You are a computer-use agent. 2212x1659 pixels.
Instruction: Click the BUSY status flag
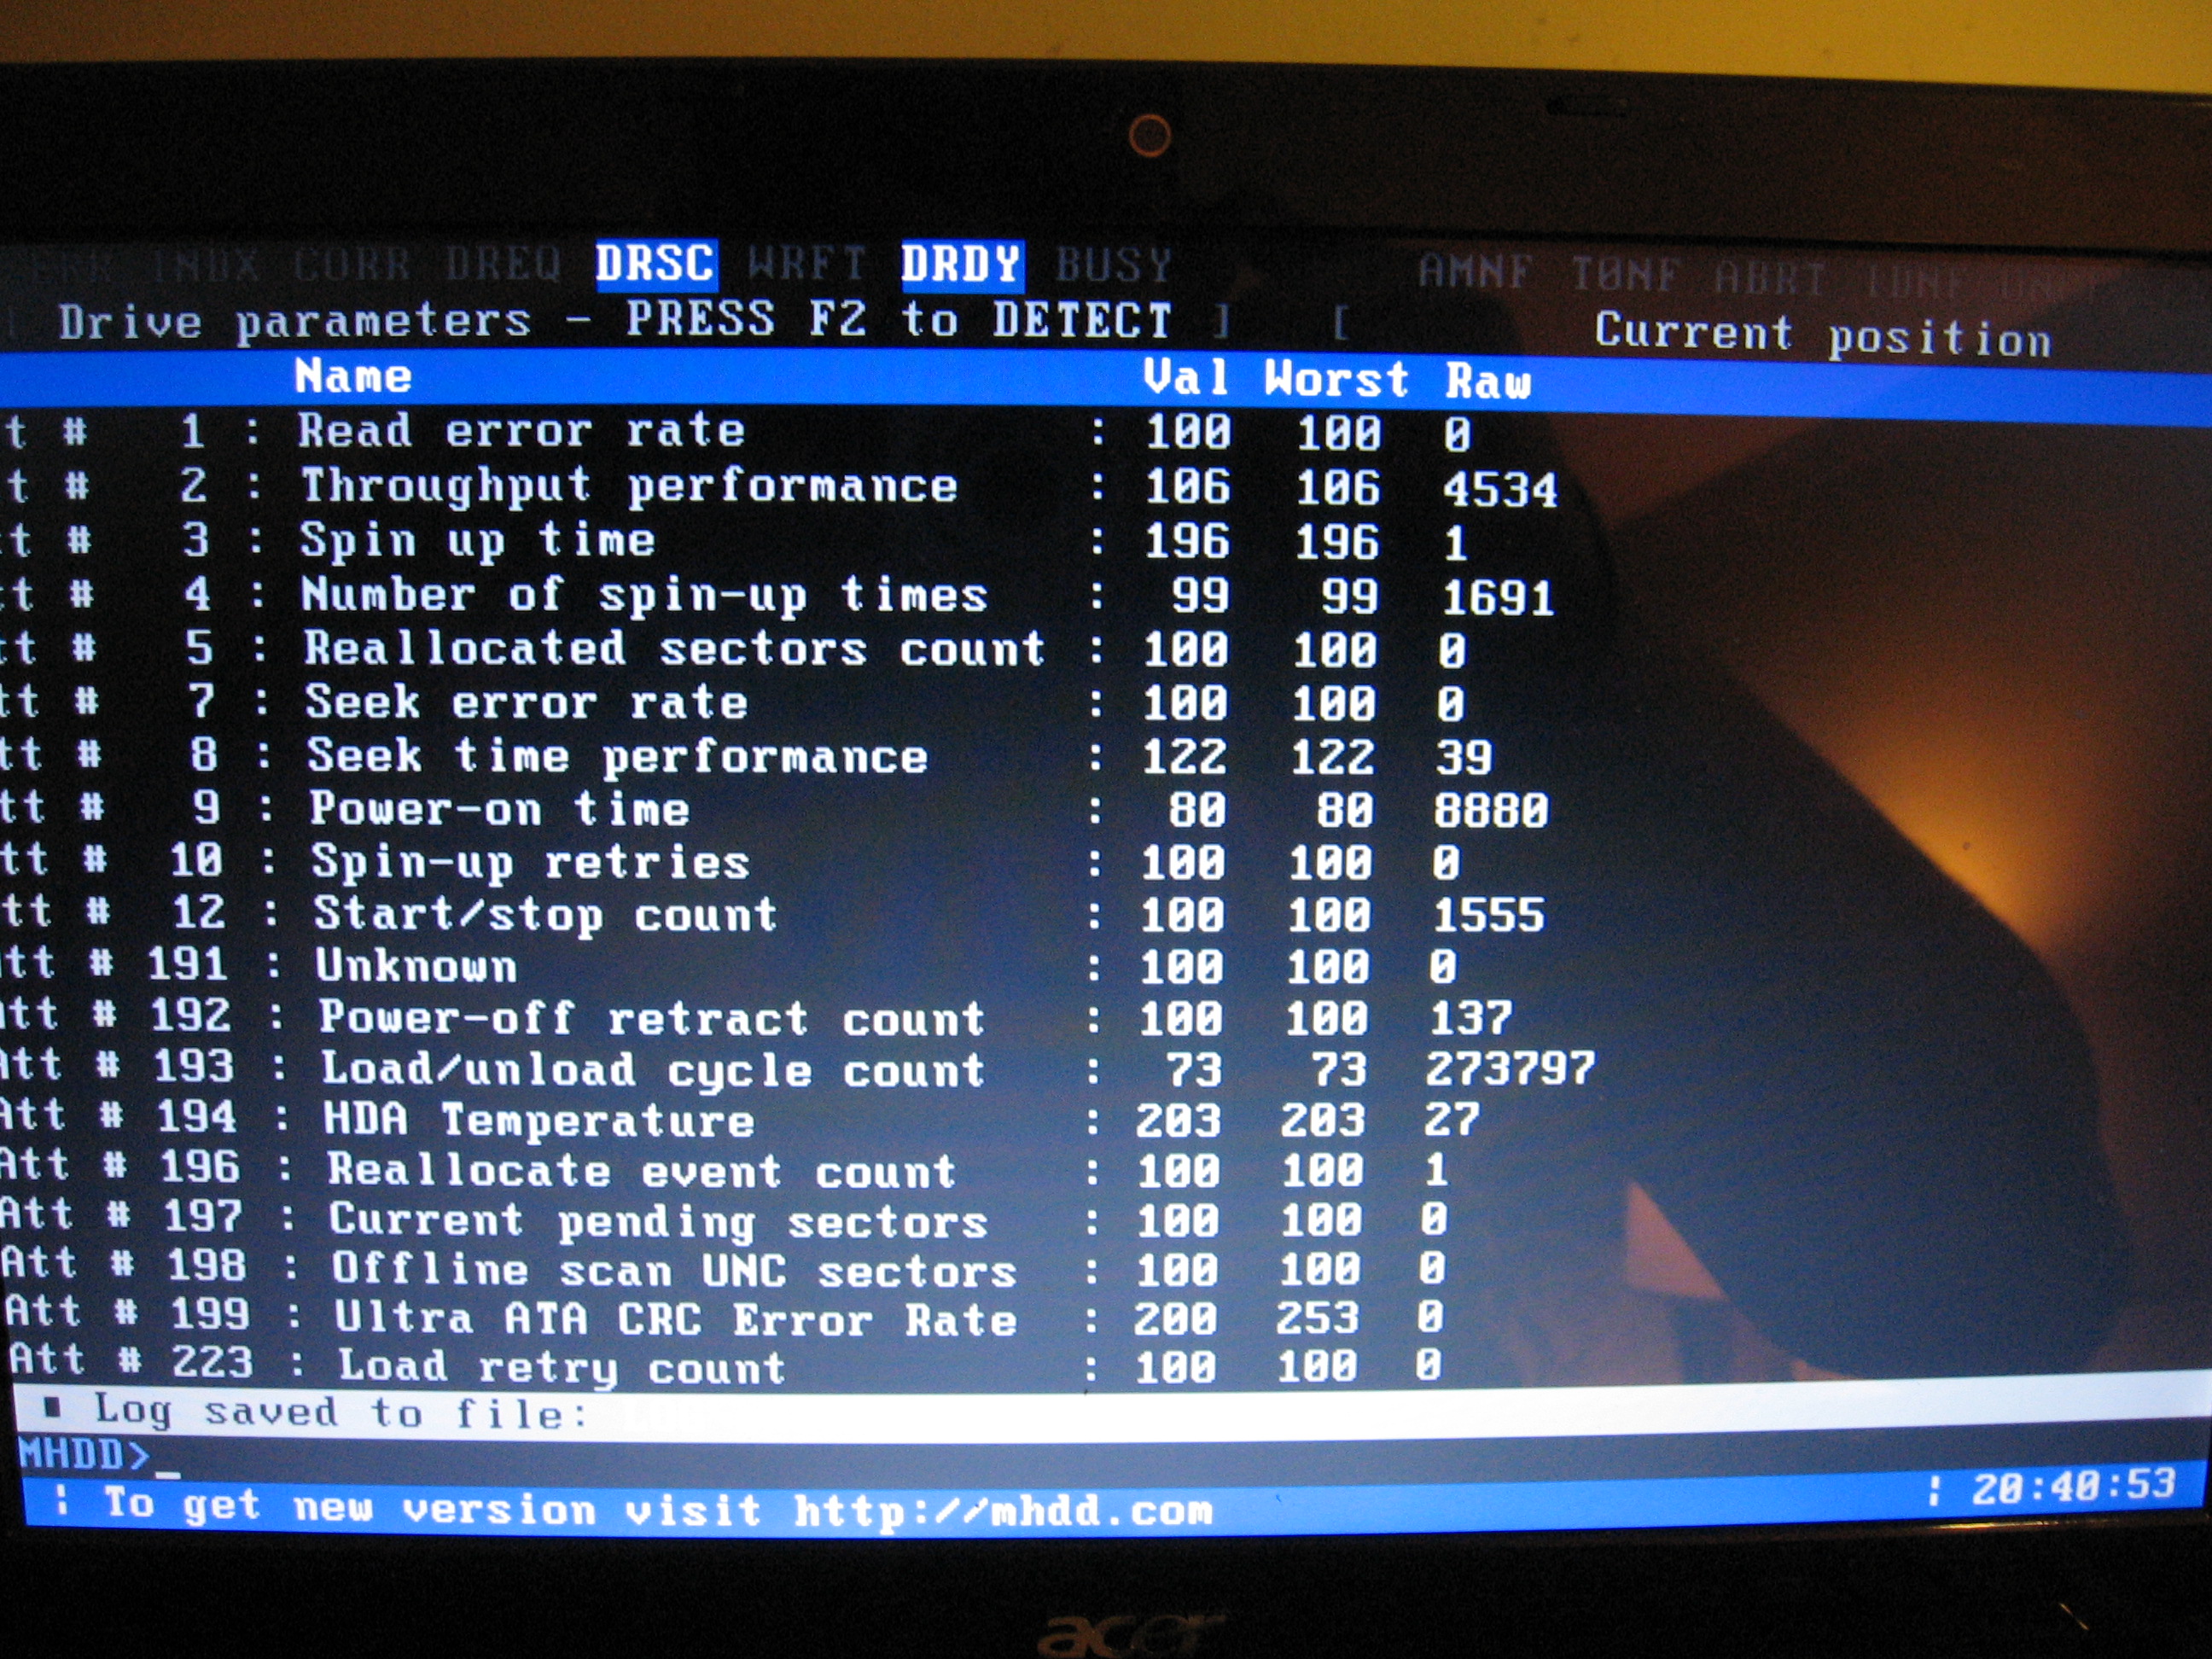1114,266
